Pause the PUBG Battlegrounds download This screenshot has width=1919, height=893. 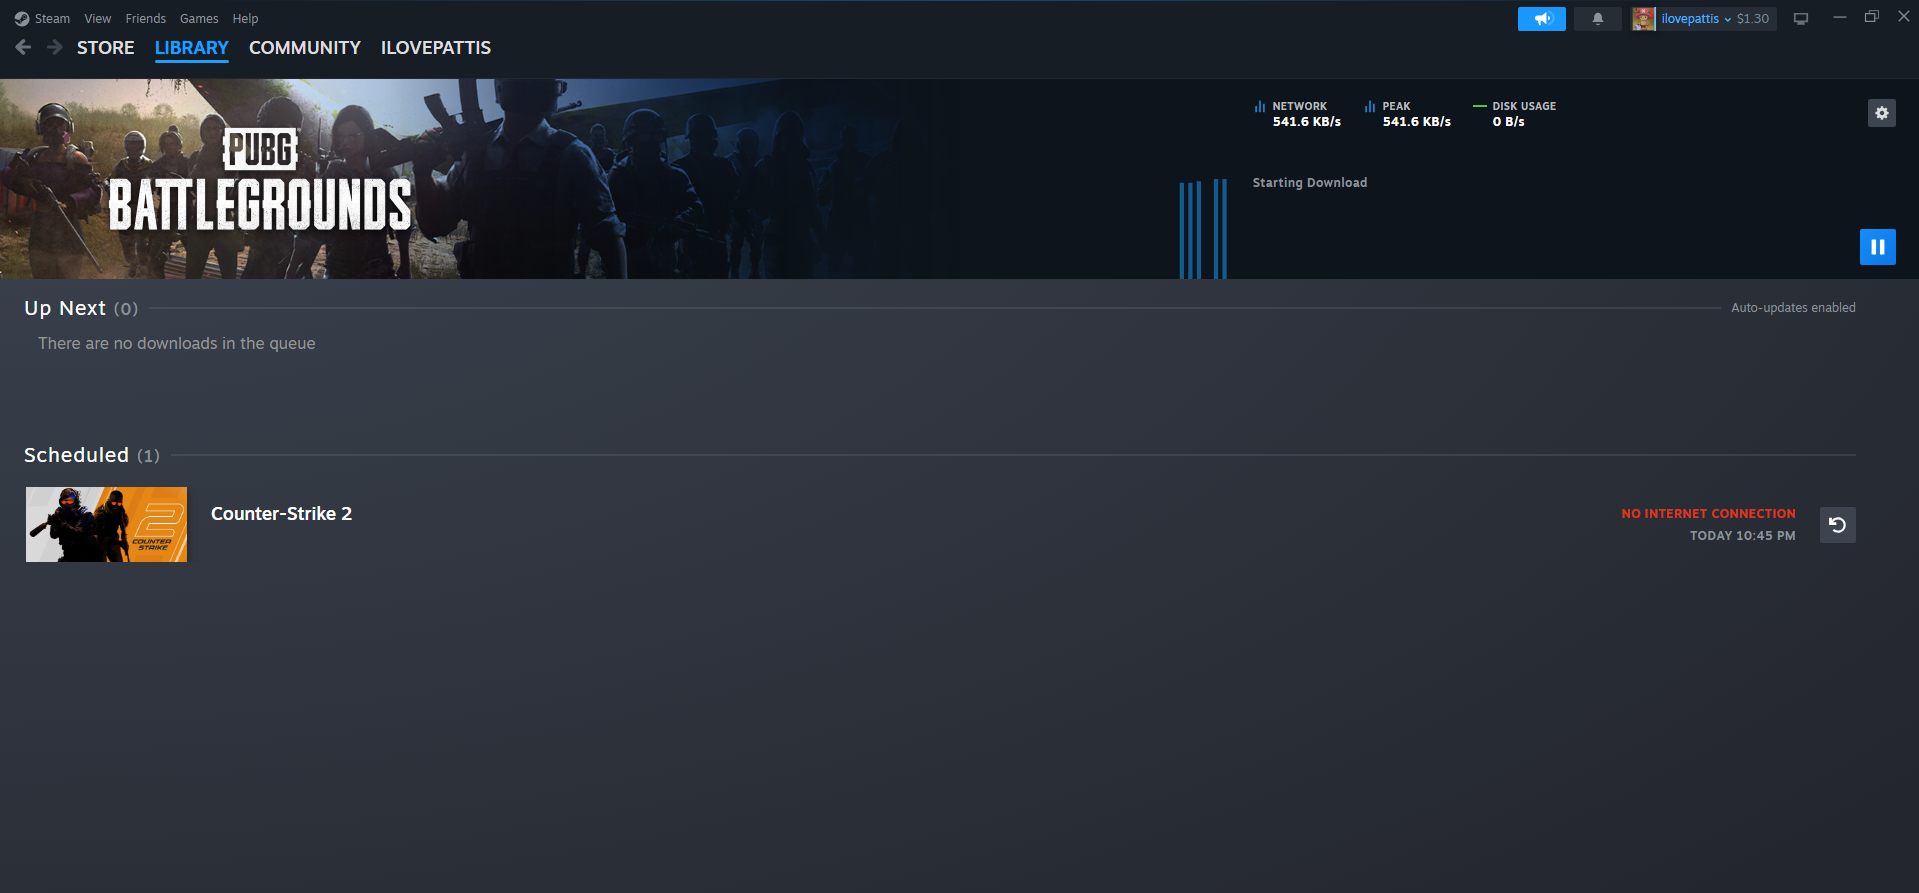click(x=1878, y=247)
